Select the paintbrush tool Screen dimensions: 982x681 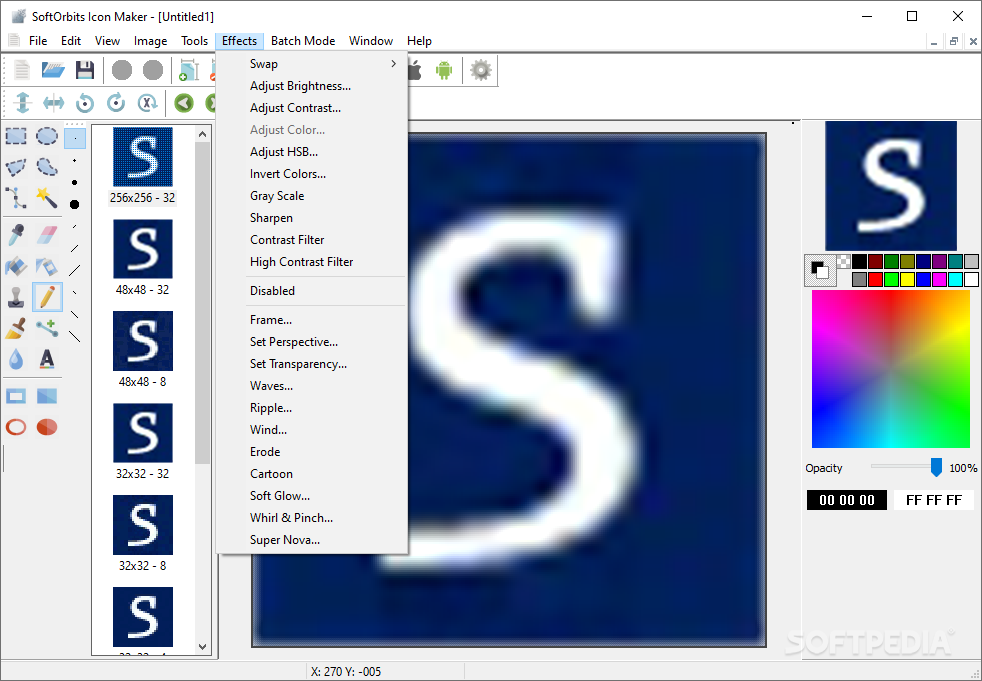coord(16,328)
